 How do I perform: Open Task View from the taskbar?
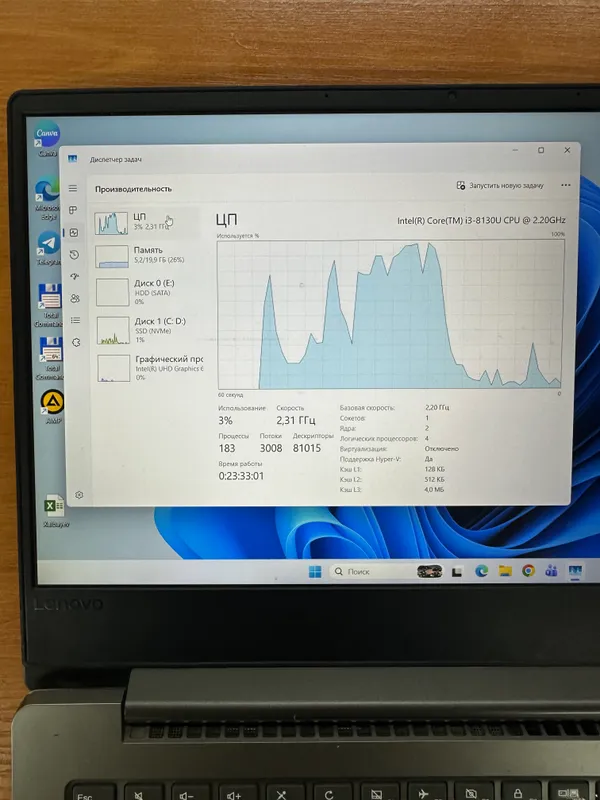click(457, 572)
